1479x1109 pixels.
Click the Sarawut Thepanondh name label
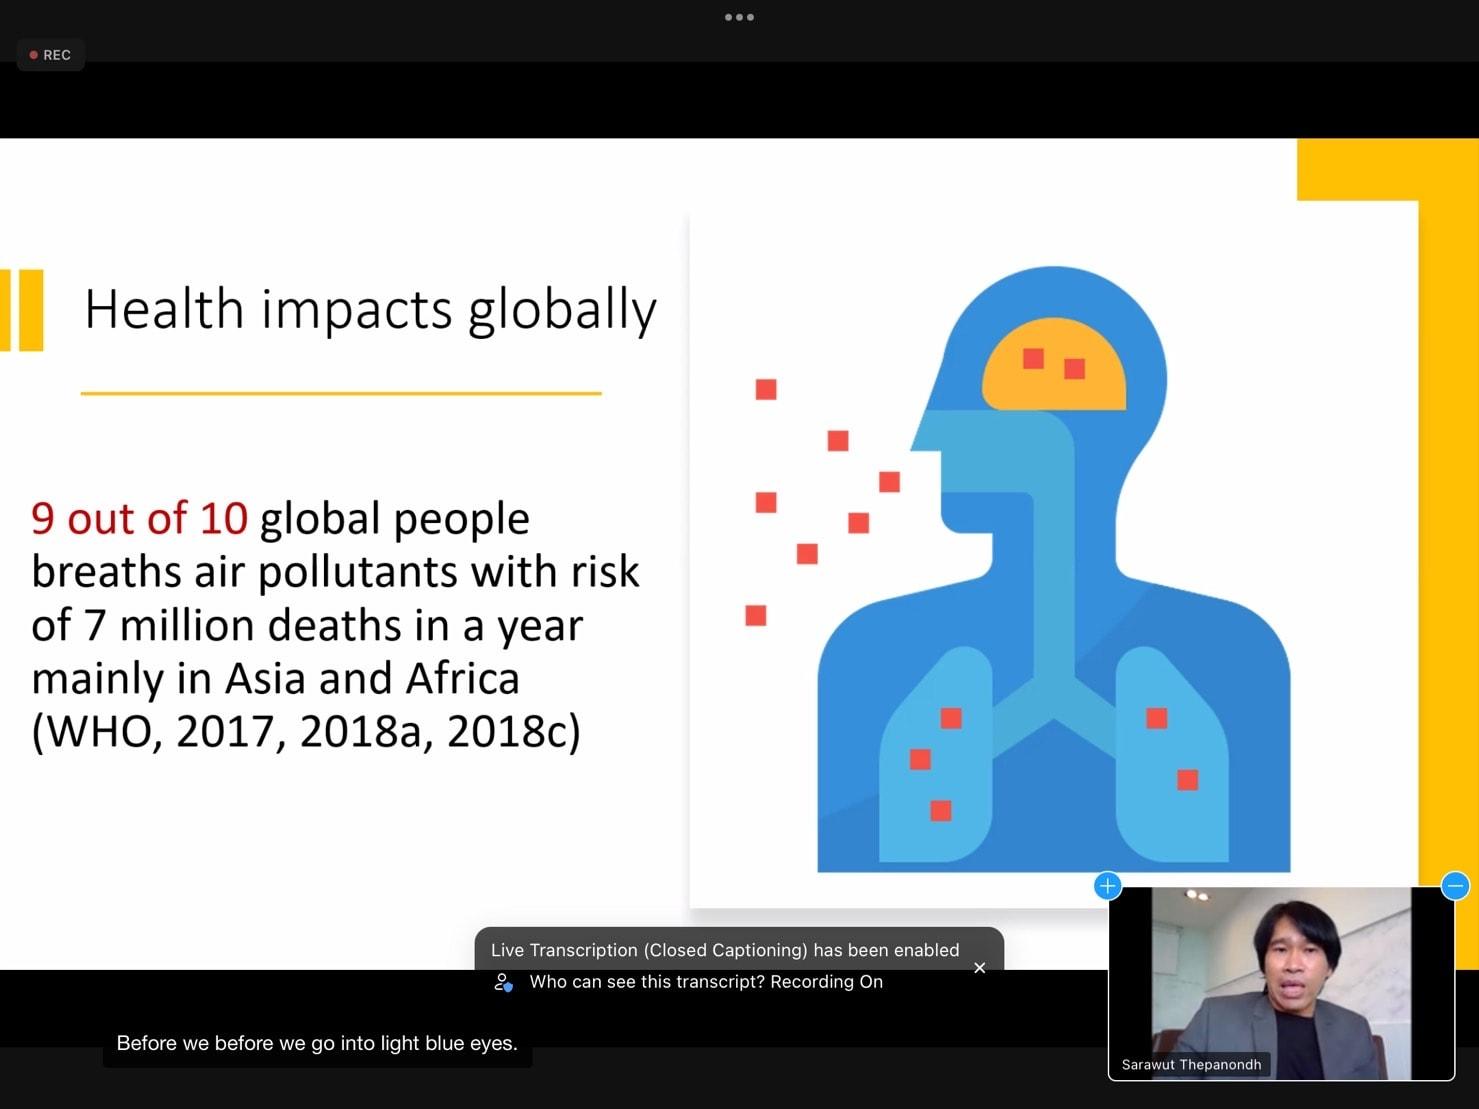coord(1191,1065)
